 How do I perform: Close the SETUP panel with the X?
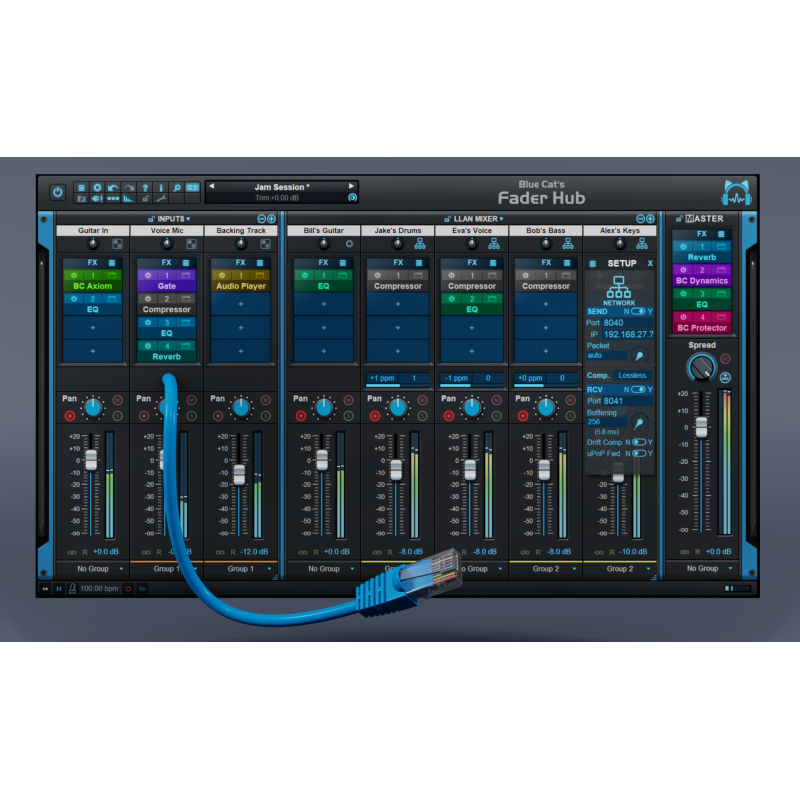tap(650, 262)
